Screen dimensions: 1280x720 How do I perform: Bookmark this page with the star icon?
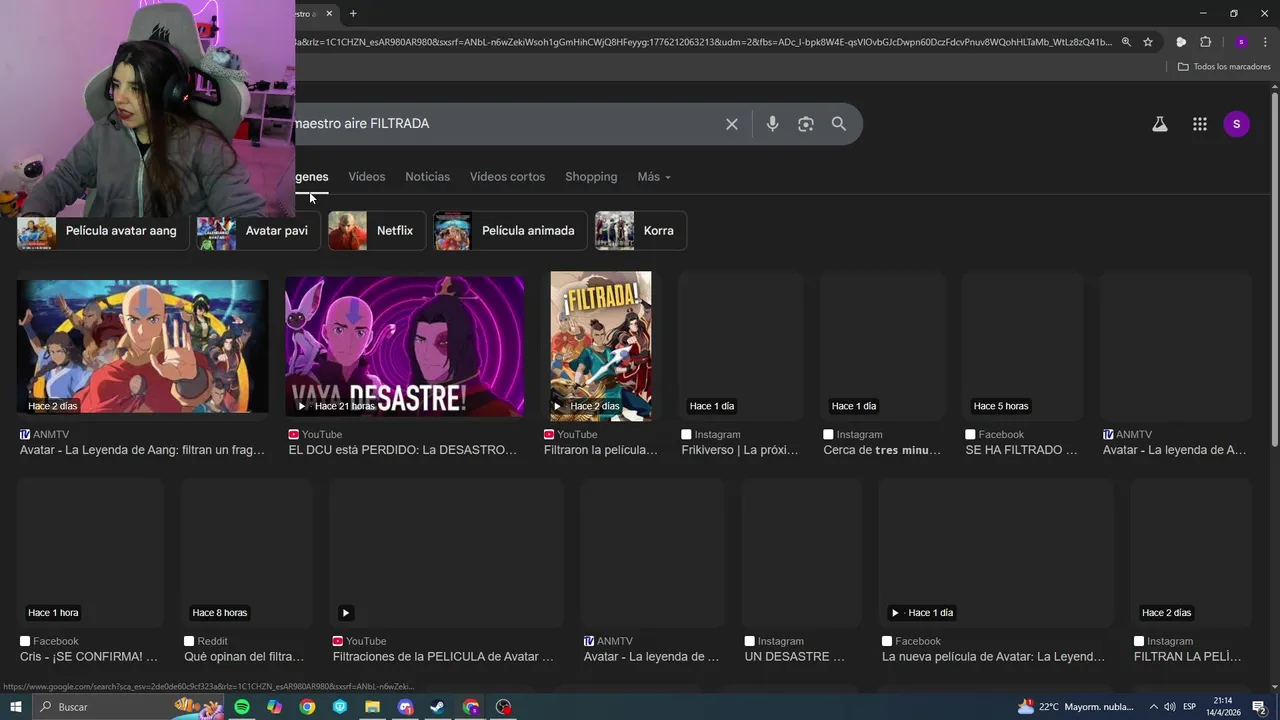click(1148, 42)
